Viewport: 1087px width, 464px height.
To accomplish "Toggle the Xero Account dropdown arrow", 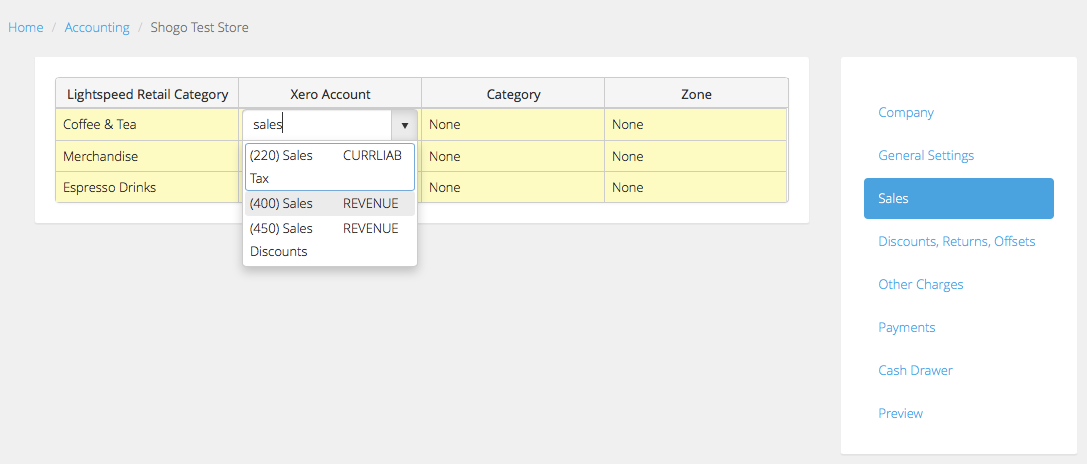I will click(x=405, y=125).
